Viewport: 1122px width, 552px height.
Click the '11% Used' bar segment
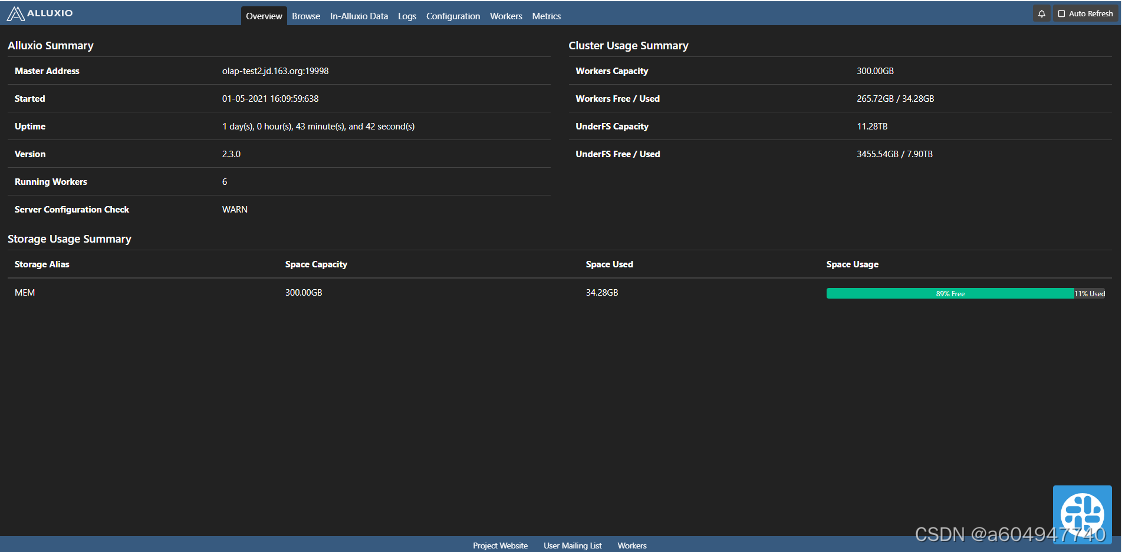[1089, 294]
